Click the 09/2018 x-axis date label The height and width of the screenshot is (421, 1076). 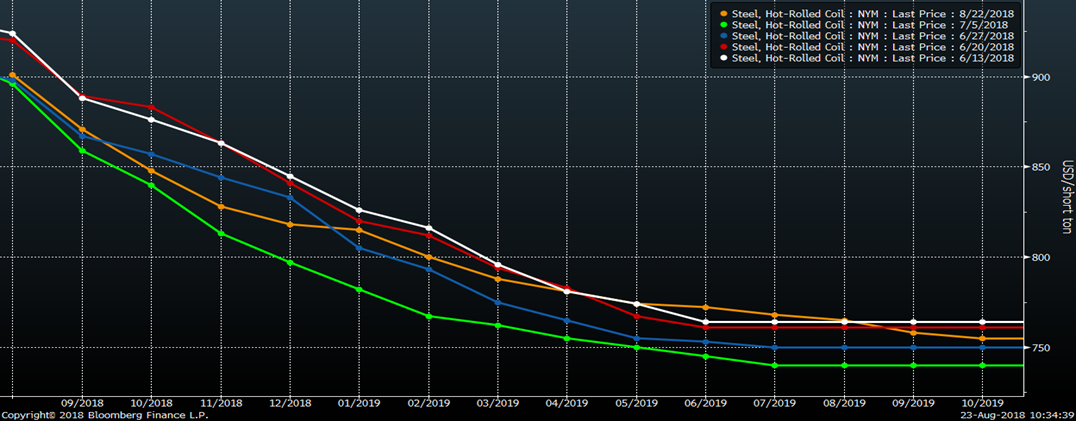point(83,403)
